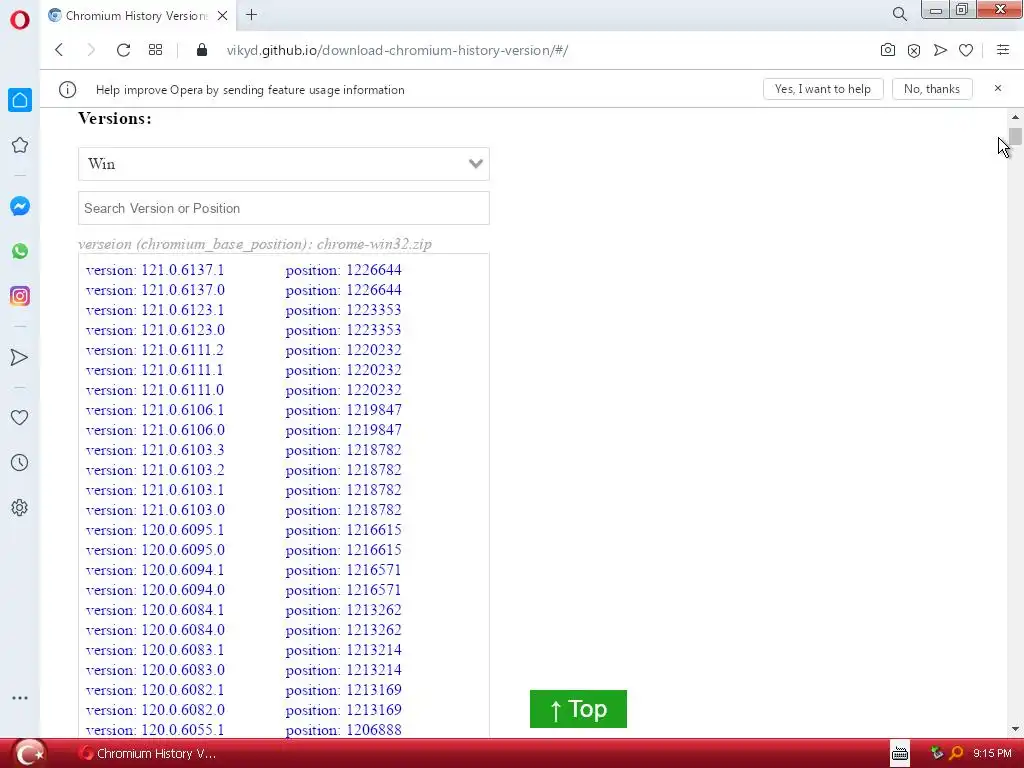This screenshot has height=768, width=1024.
Task: Close the Chromium History Version tab
Action: (223, 15)
